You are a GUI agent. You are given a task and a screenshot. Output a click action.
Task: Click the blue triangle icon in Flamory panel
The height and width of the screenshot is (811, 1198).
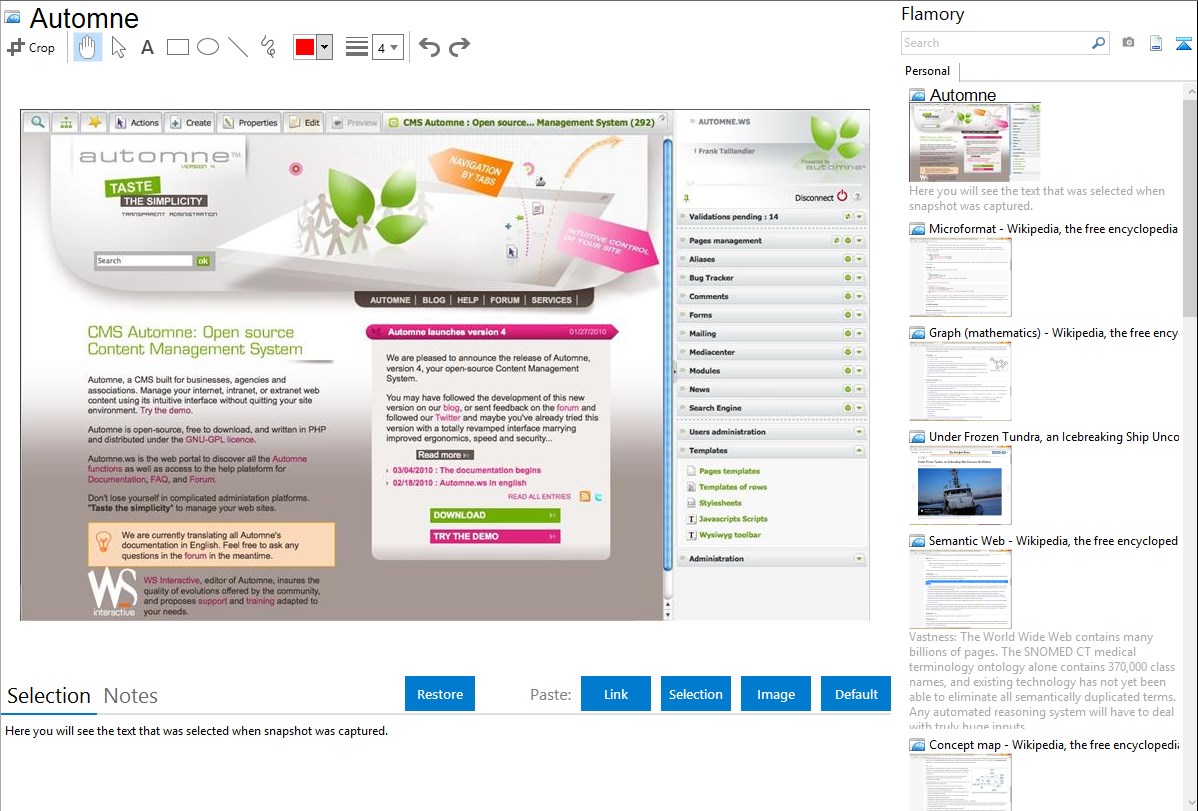tap(1183, 43)
